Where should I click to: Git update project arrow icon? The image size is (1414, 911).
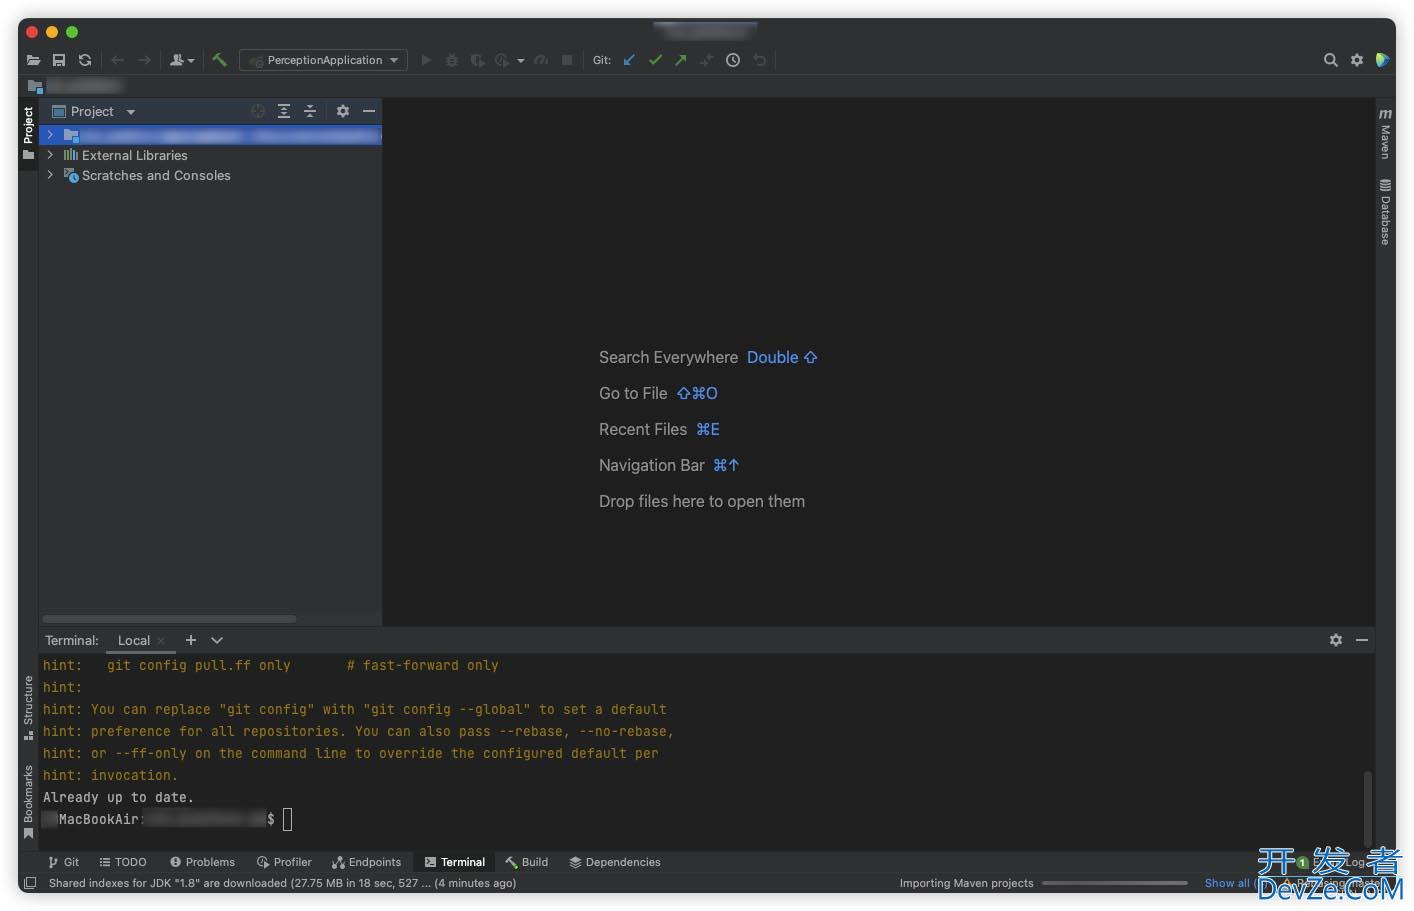[x=629, y=60]
